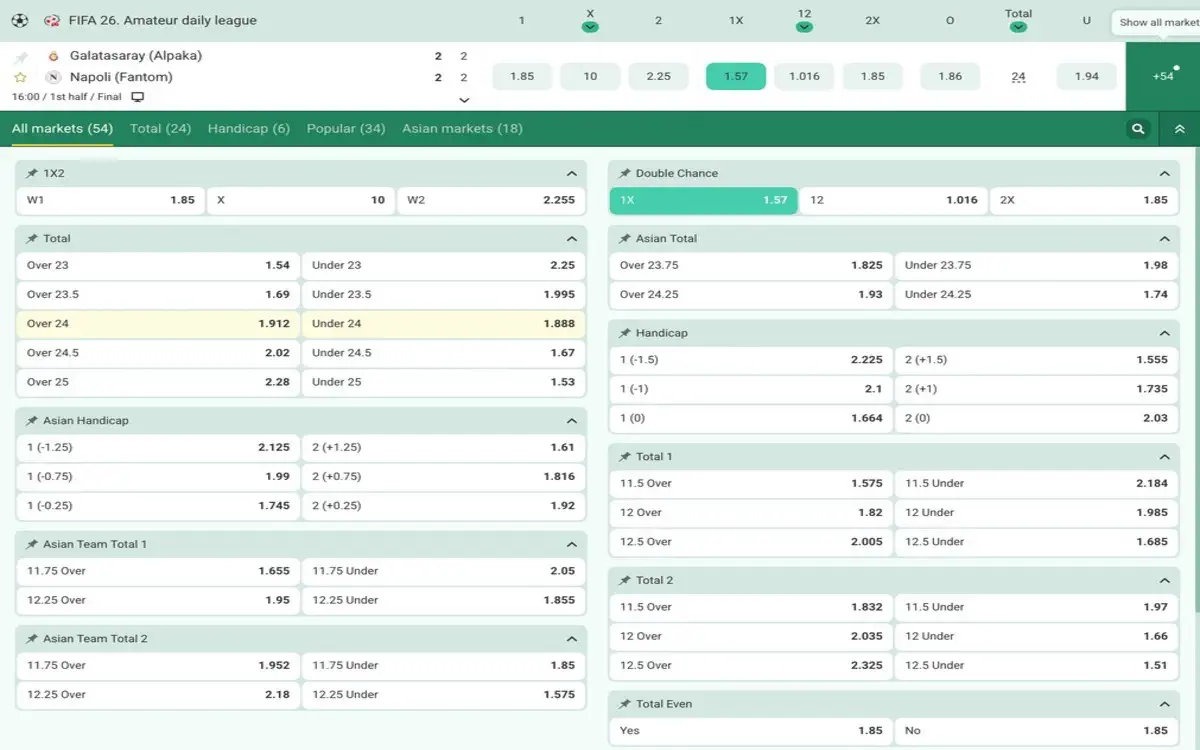This screenshot has height=750, width=1200.
Task: Collapse the Asian Team Total 2 section
Action: pyautogui.click(x=572, y=638)
